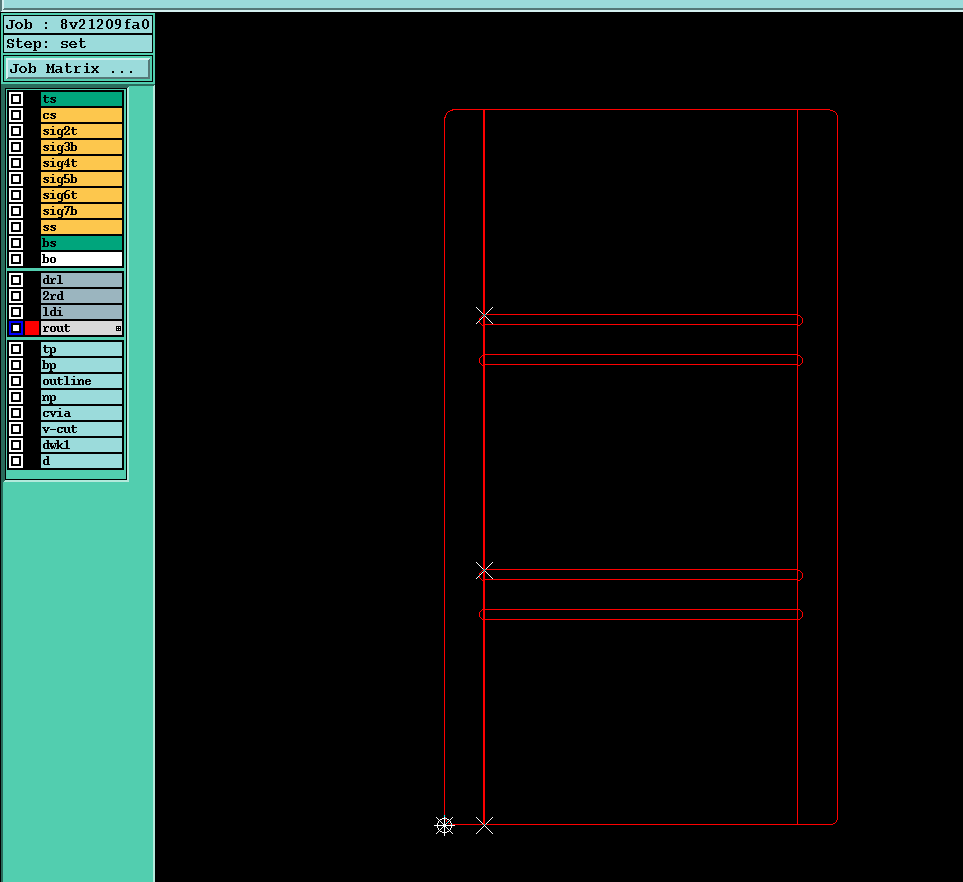Toggle checkbox for cvia layer
Viewport: 963px width, 882px height.
(x=16, y=413)
